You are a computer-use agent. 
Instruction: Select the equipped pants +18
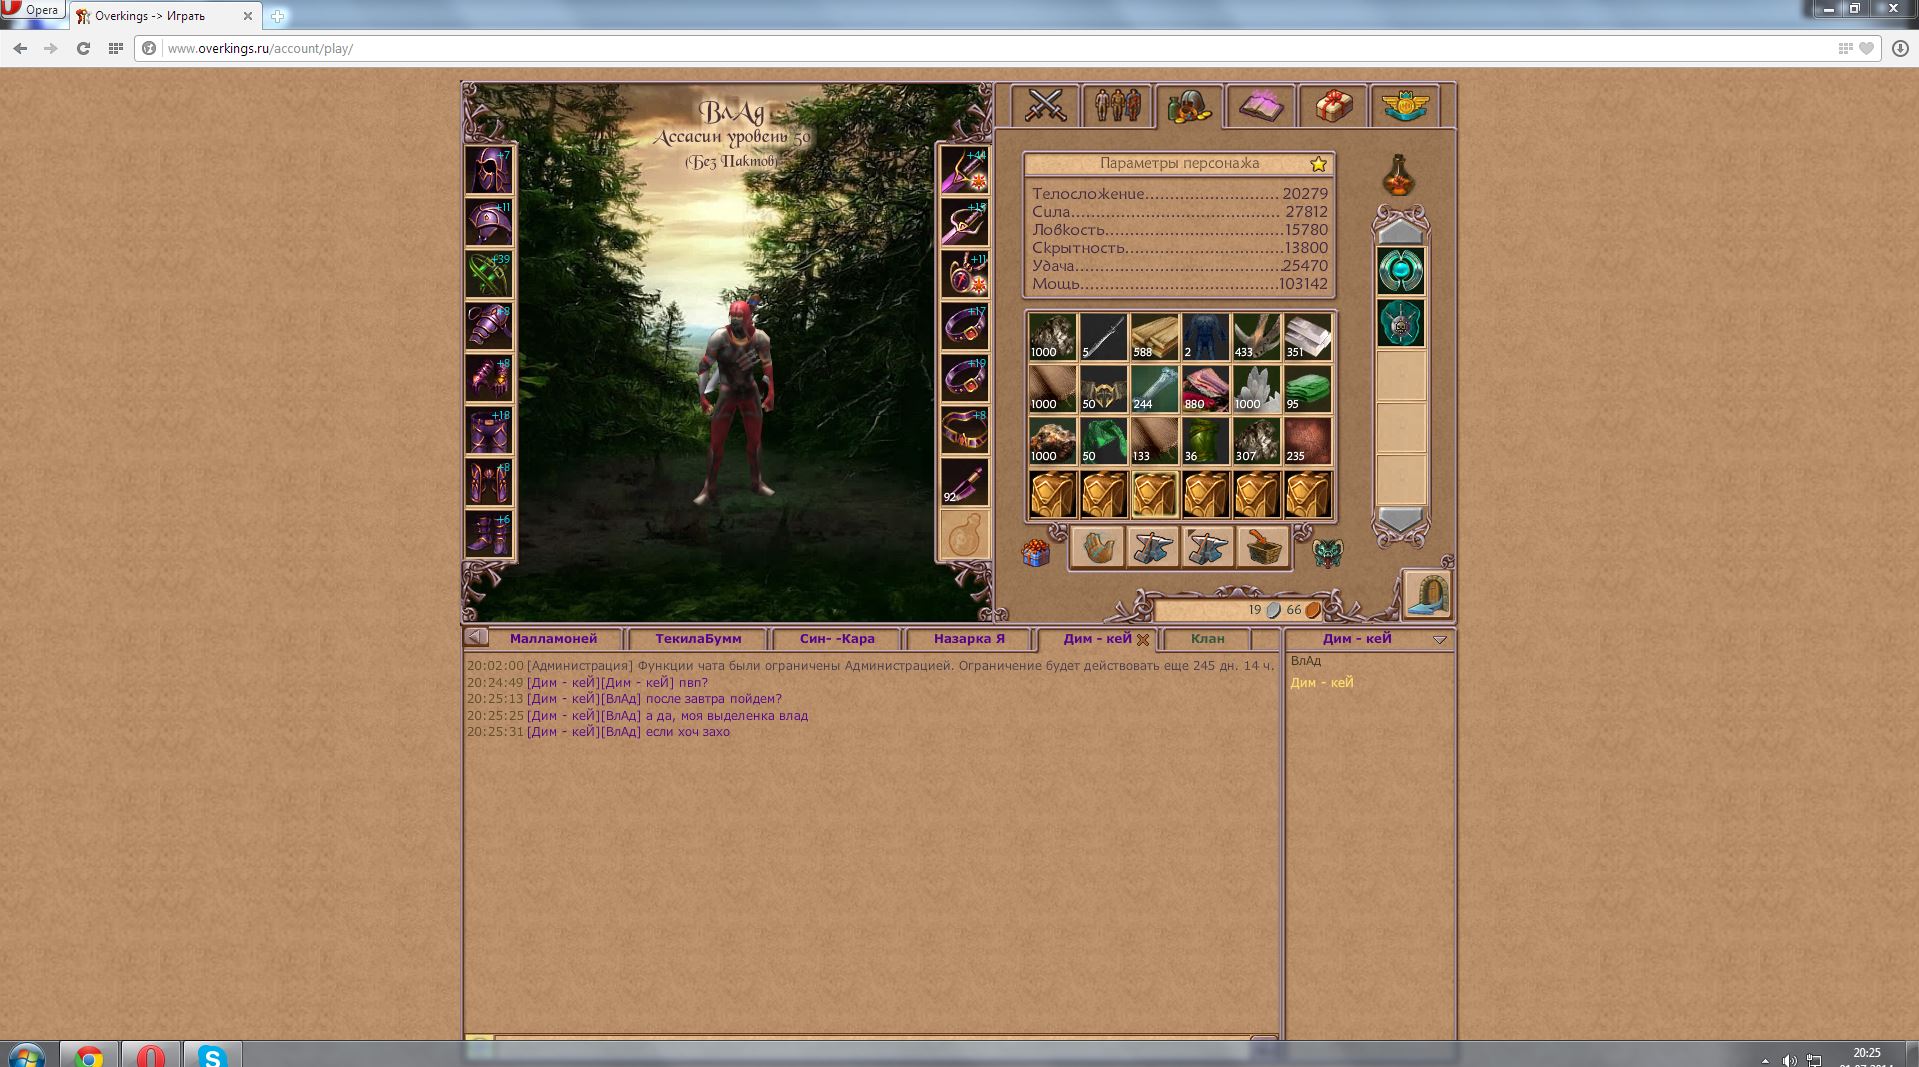[x=489, y=430]
